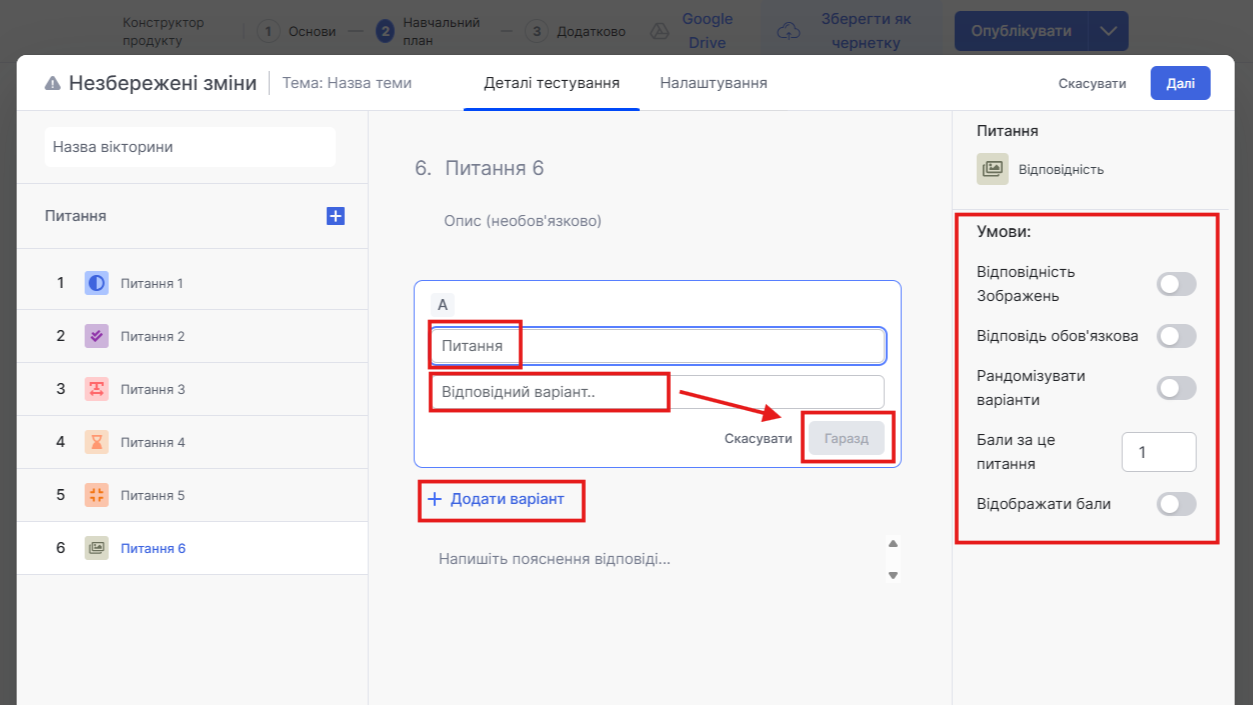This screenshot has height=705, width=1253.
Task: Click explanation field scroll up arrow
Action: (x=893, y=544)
